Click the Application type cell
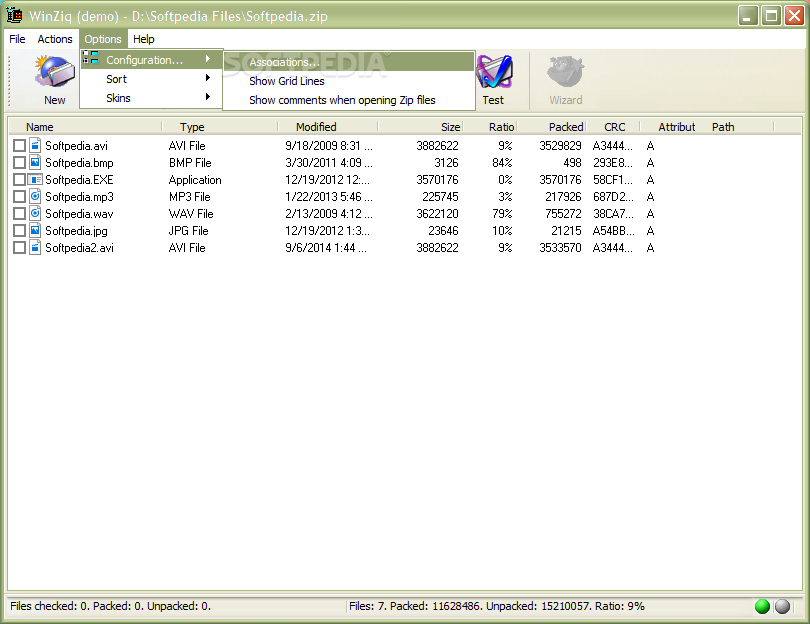The height and width of the screenshot is (624, 810). pos(195,180)
